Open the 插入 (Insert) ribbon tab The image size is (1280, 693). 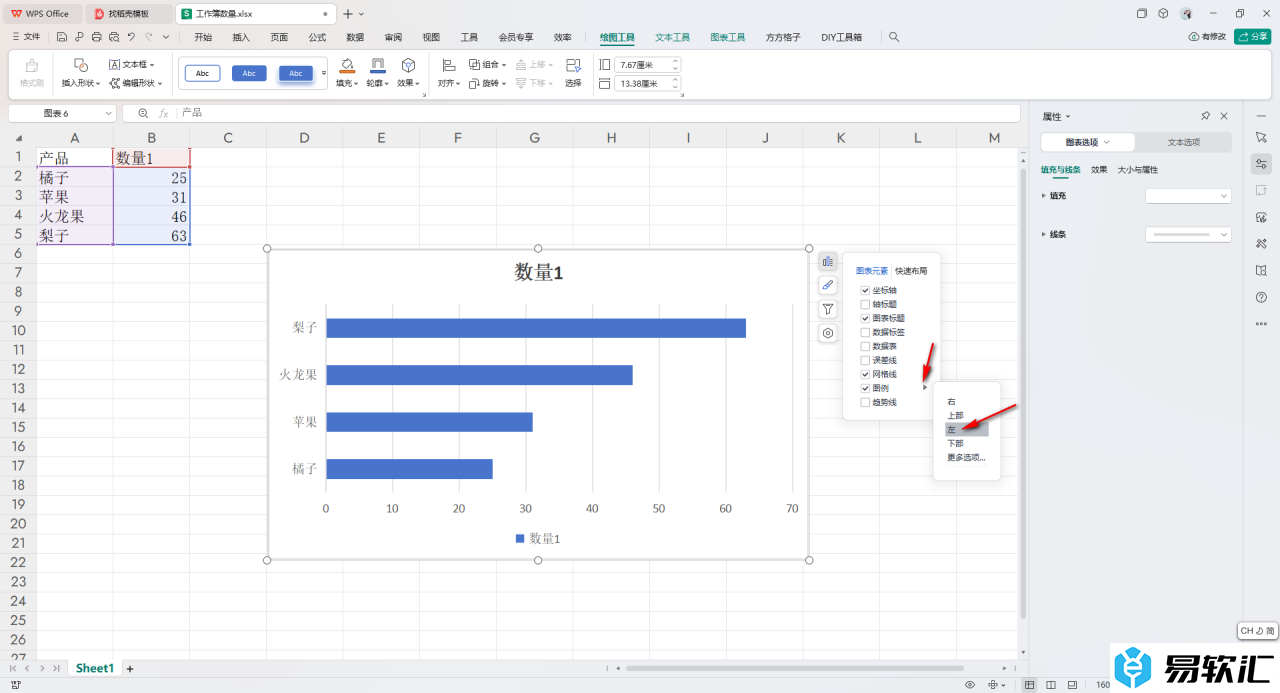[x=241, y=37]
